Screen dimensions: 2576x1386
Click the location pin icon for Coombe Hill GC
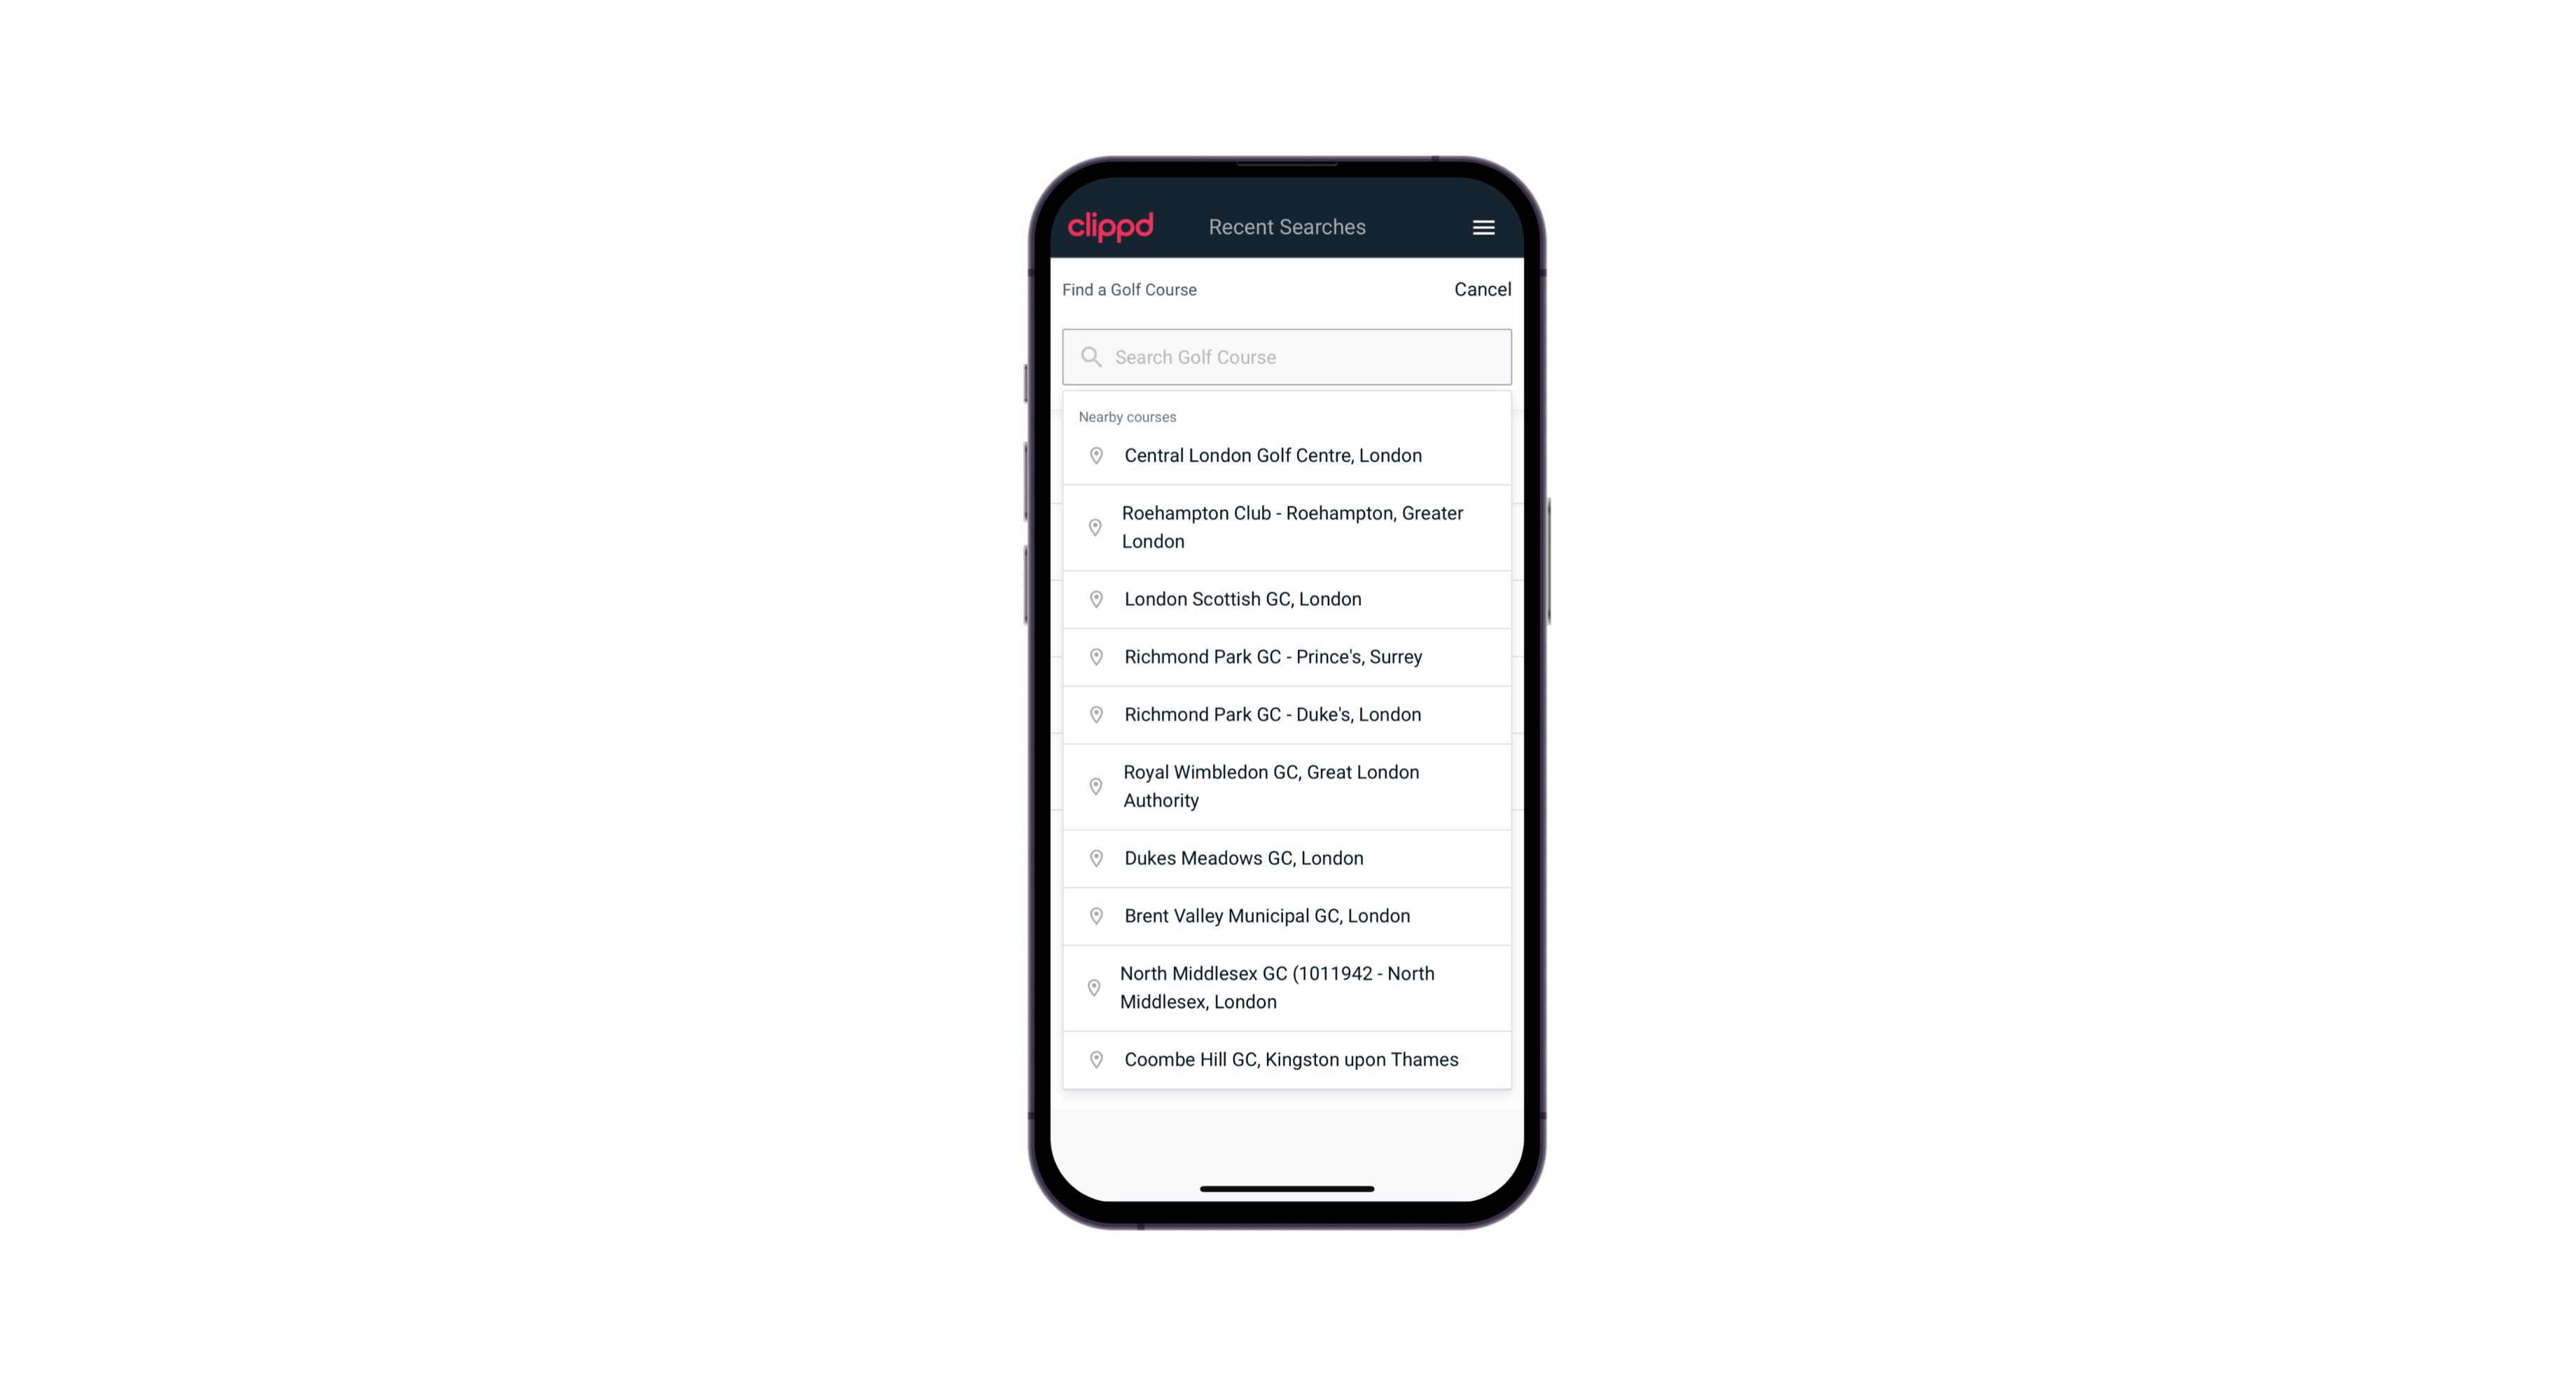(1093, 1058)
